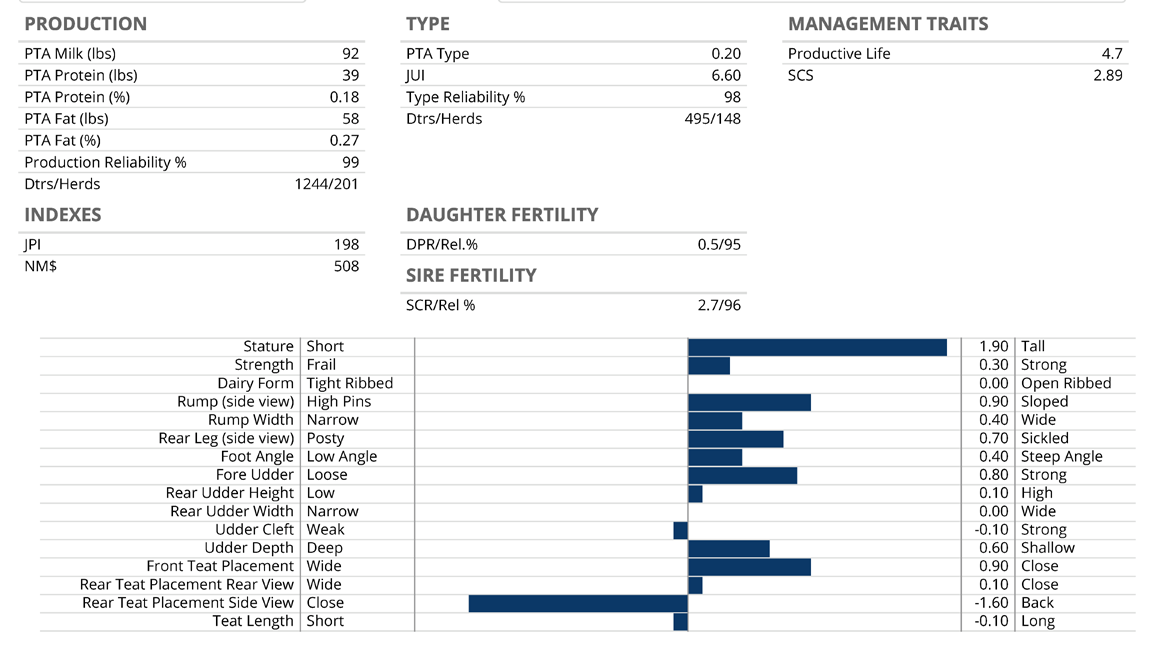This screenshot has height=654, width=1154.
Task: Click the Stature trait bar
Action: click(x=817, y=347)
